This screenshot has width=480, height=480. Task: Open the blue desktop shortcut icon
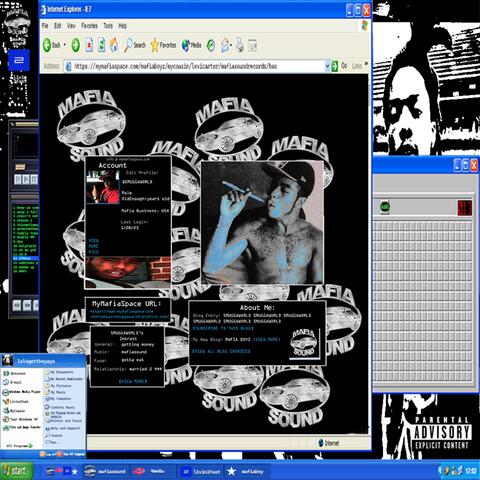tap(19, 60)
